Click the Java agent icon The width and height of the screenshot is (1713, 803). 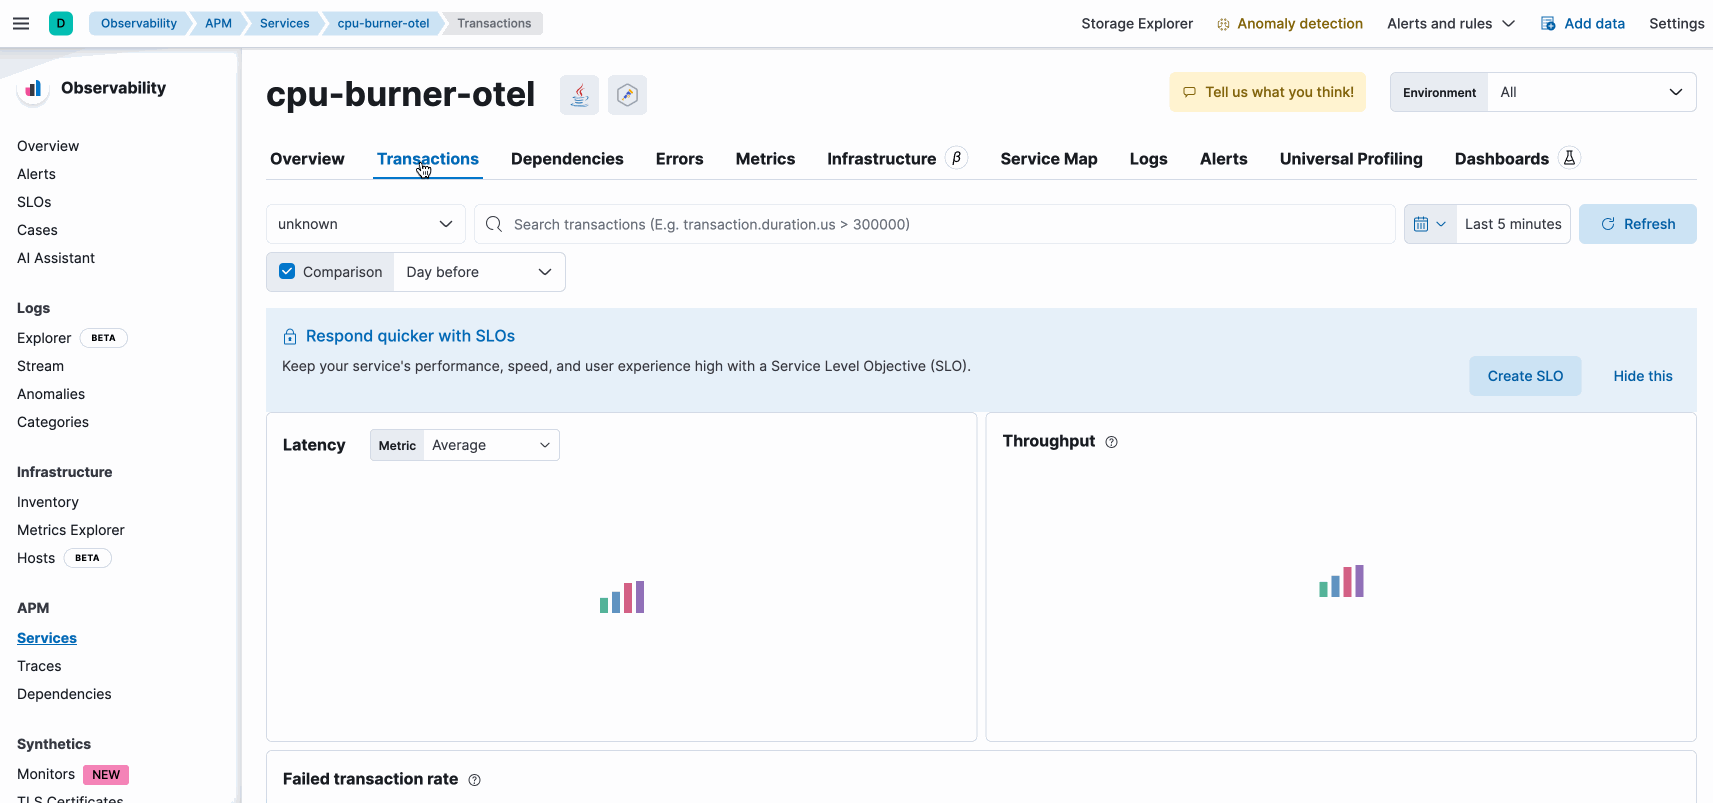tap(579, 95)
